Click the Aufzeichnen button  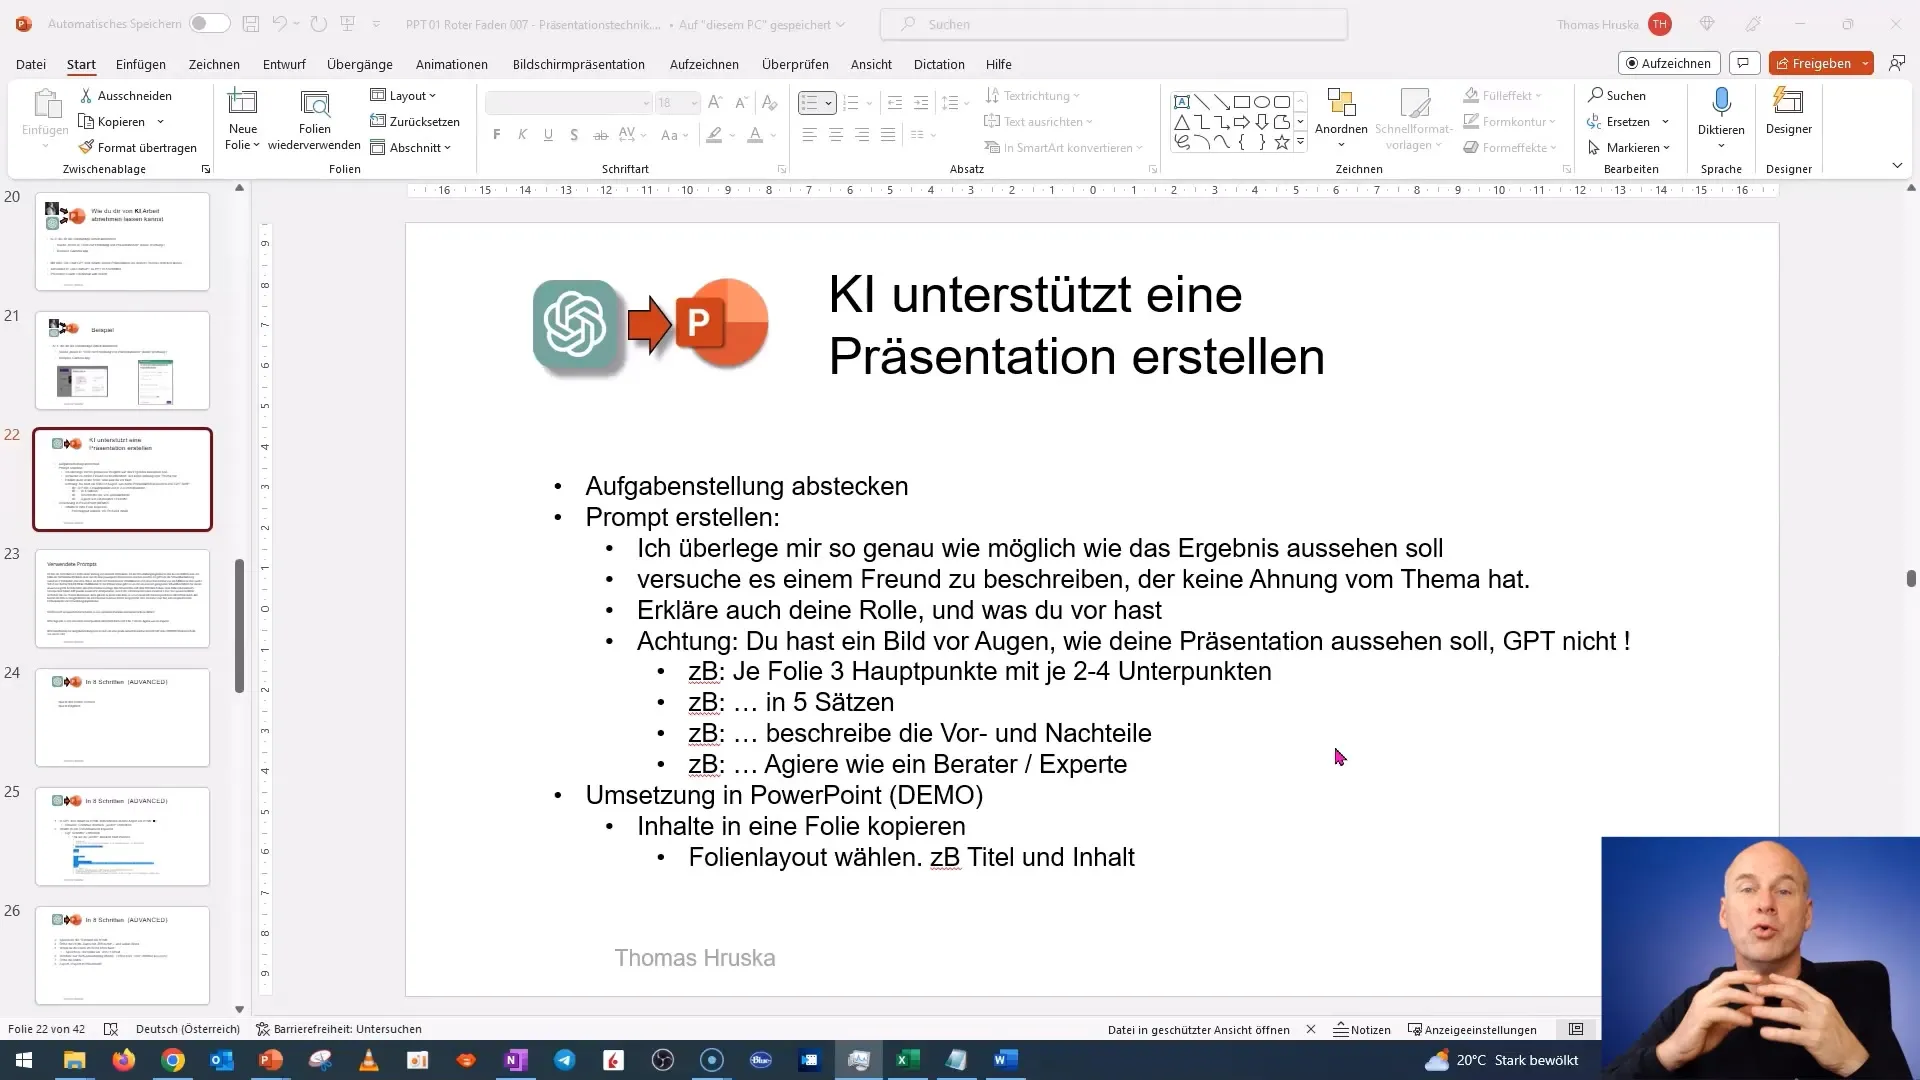coord(1669,63)
